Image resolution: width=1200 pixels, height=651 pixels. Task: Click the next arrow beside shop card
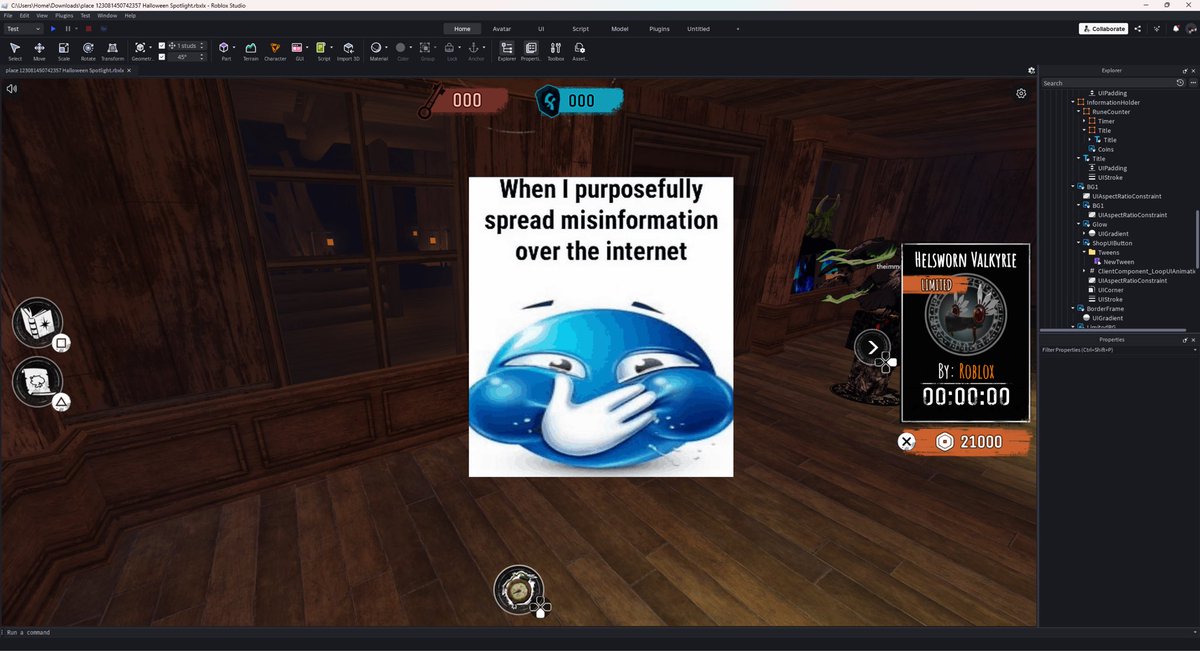click(x=872, y=347)
